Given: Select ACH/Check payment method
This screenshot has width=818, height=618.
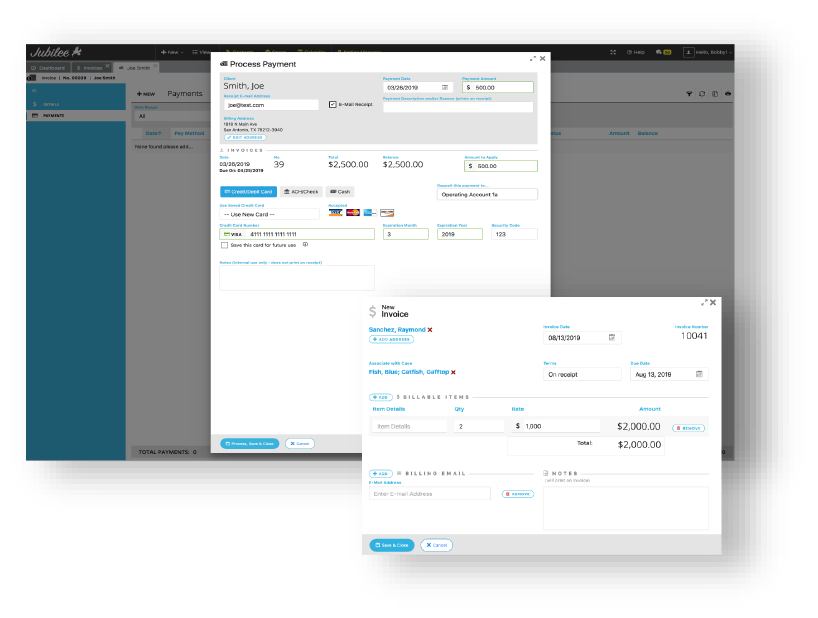Looking at the screenshot, I should [x=301, y=192].
